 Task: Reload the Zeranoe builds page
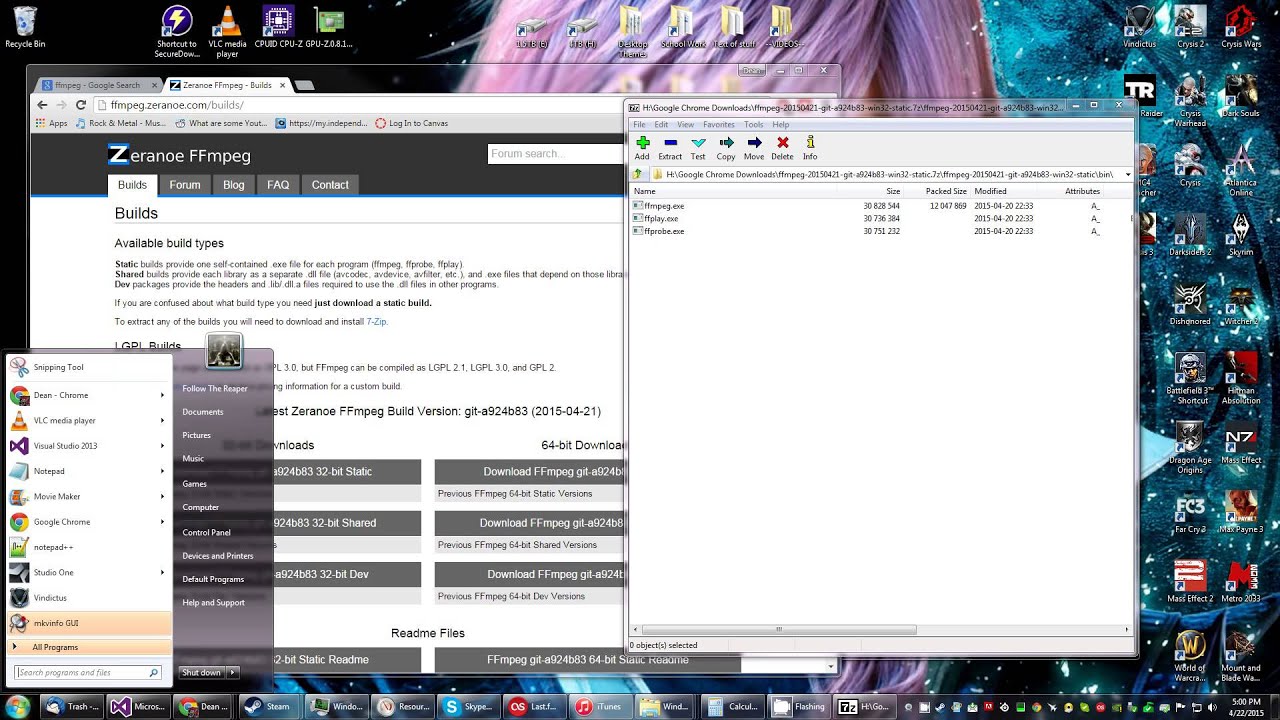point(81,105)
